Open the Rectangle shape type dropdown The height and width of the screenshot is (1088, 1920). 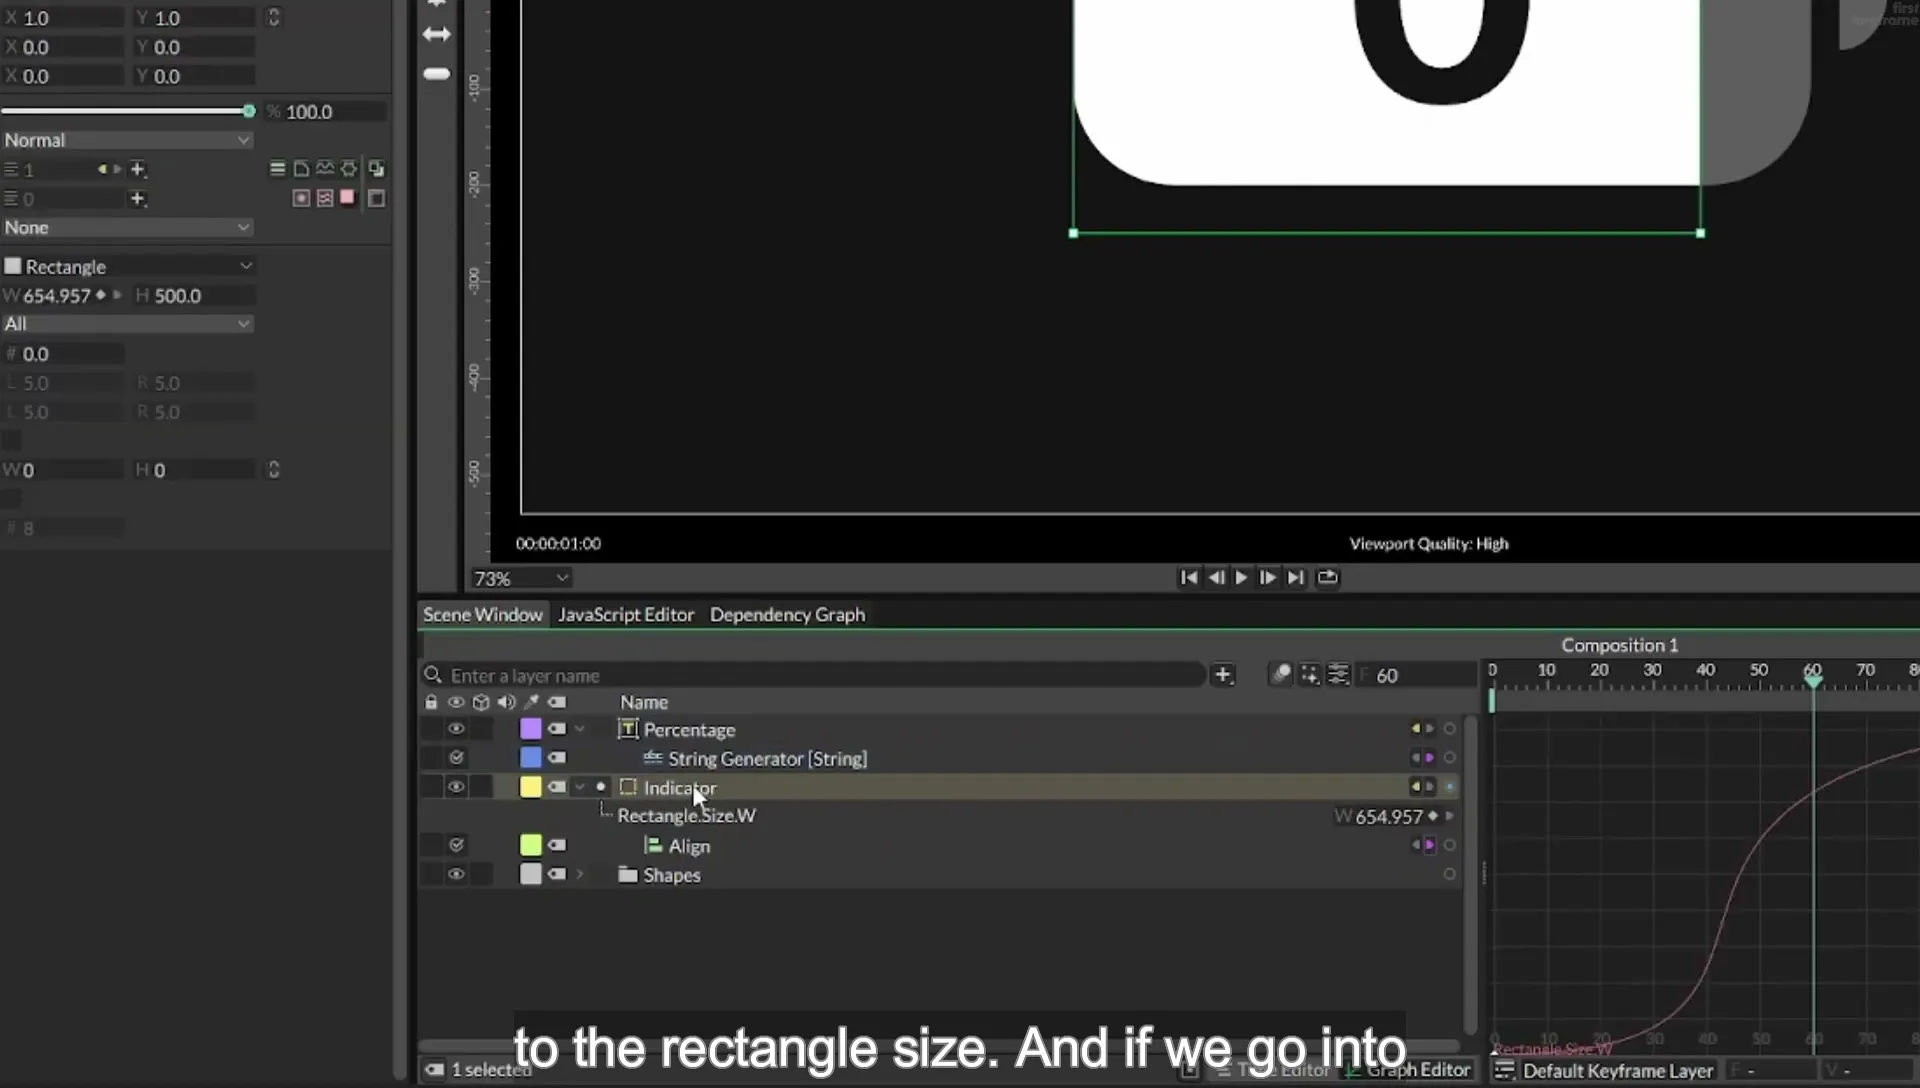127,266
